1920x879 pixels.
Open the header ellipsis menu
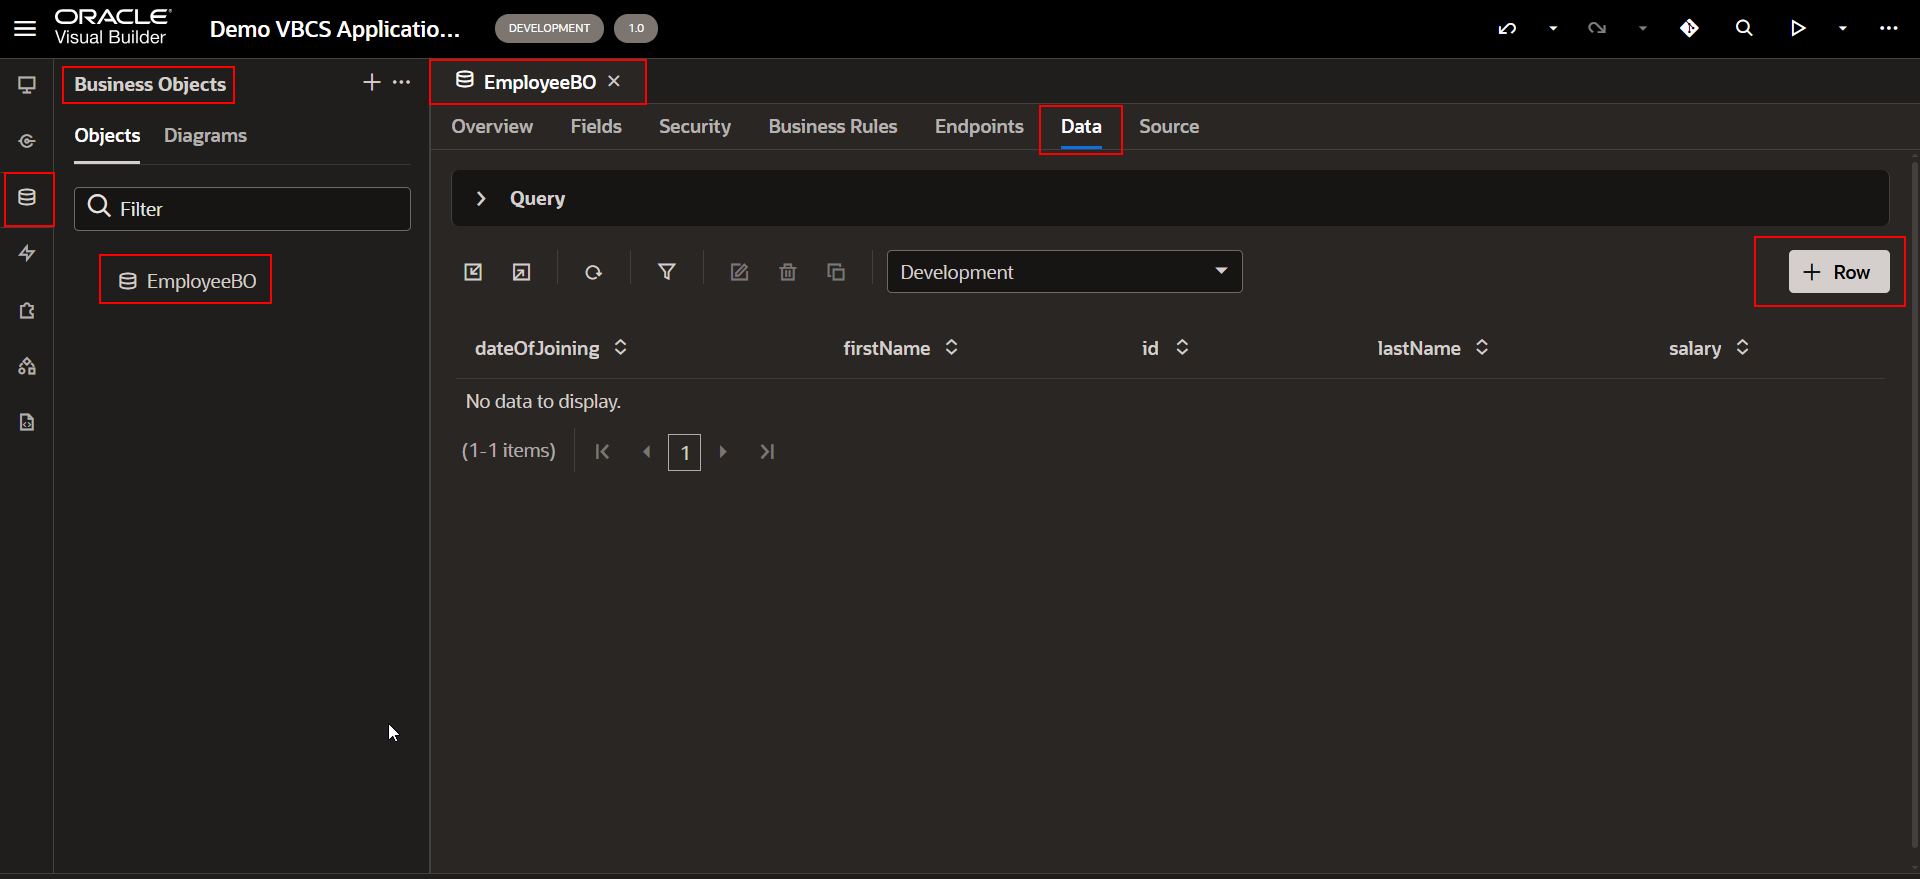click(1888, 28)
